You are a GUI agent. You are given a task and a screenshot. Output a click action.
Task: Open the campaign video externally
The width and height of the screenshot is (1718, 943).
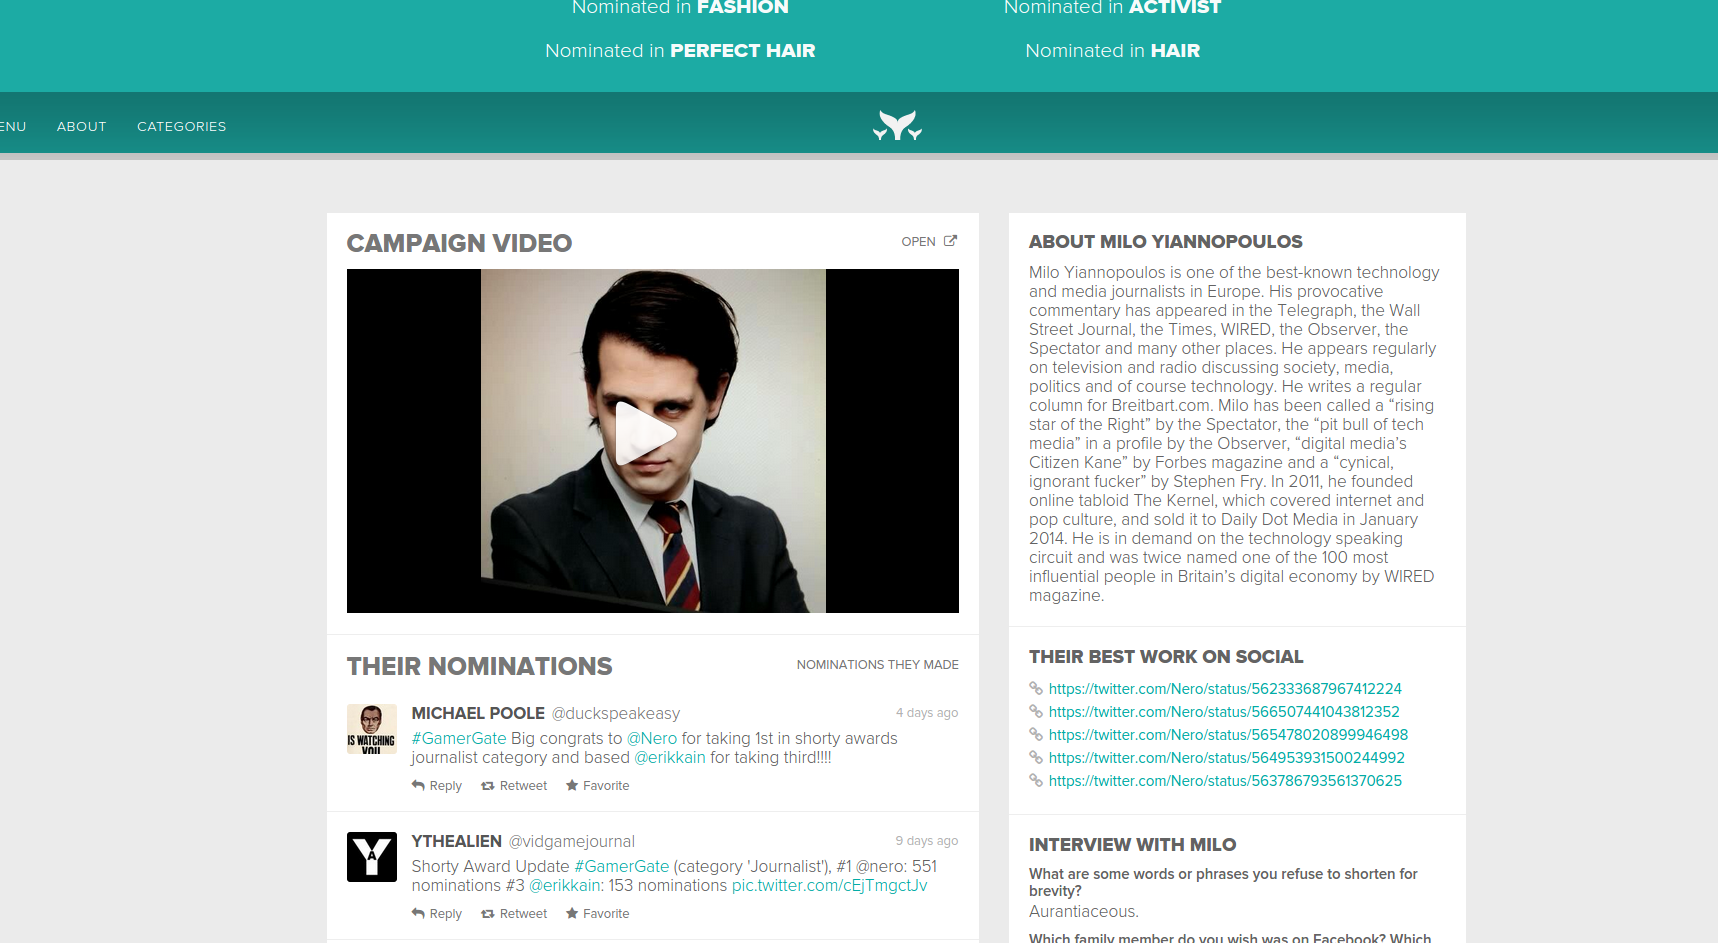coord(929,241)
